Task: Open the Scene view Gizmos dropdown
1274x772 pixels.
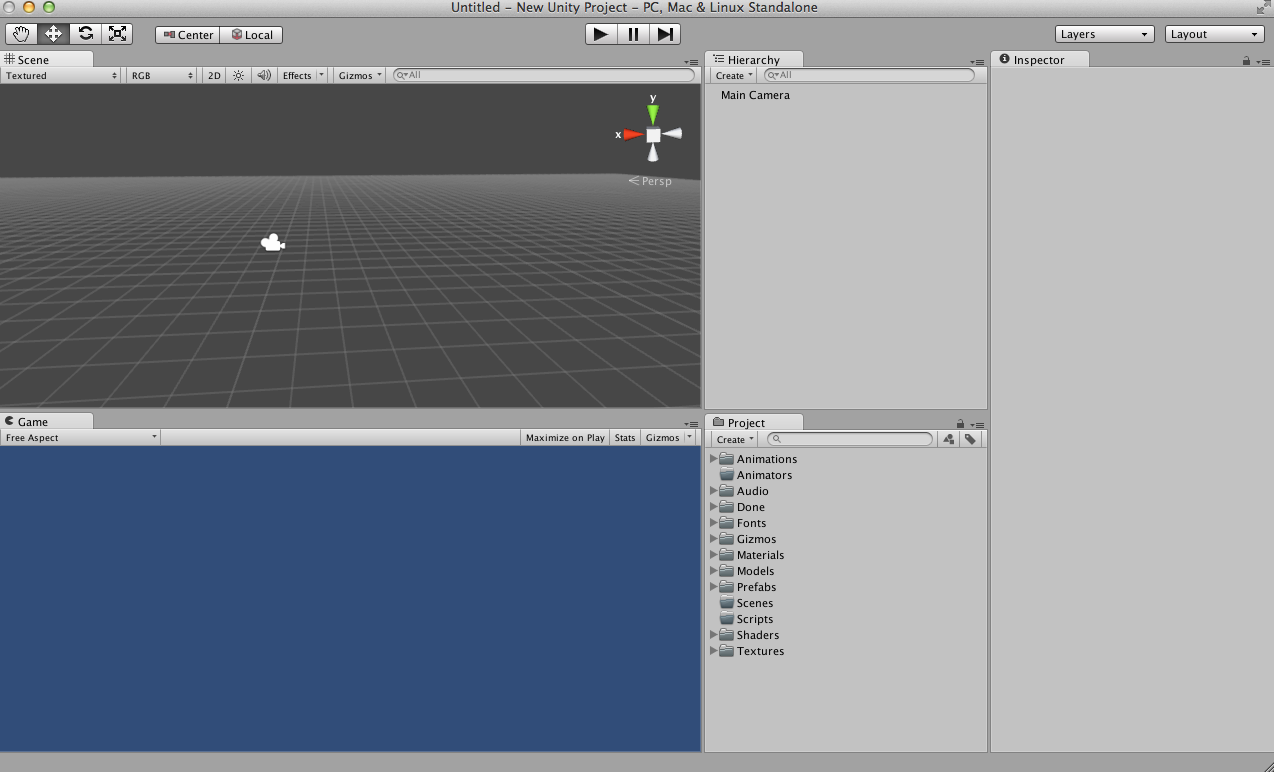Action: [x=360, y=75]
